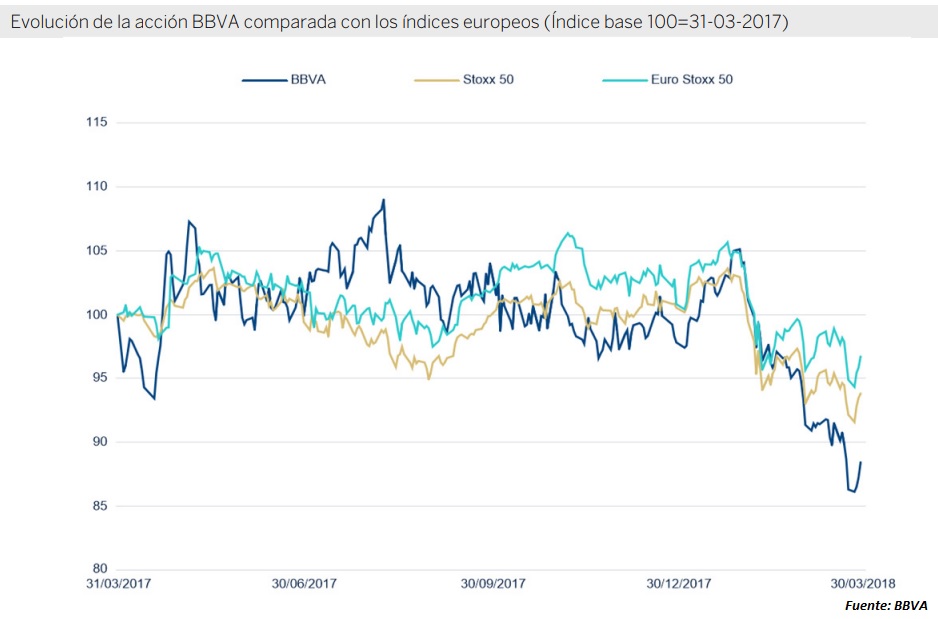Click the 'Fuente: BBVA' source note

tap(886, 605)
